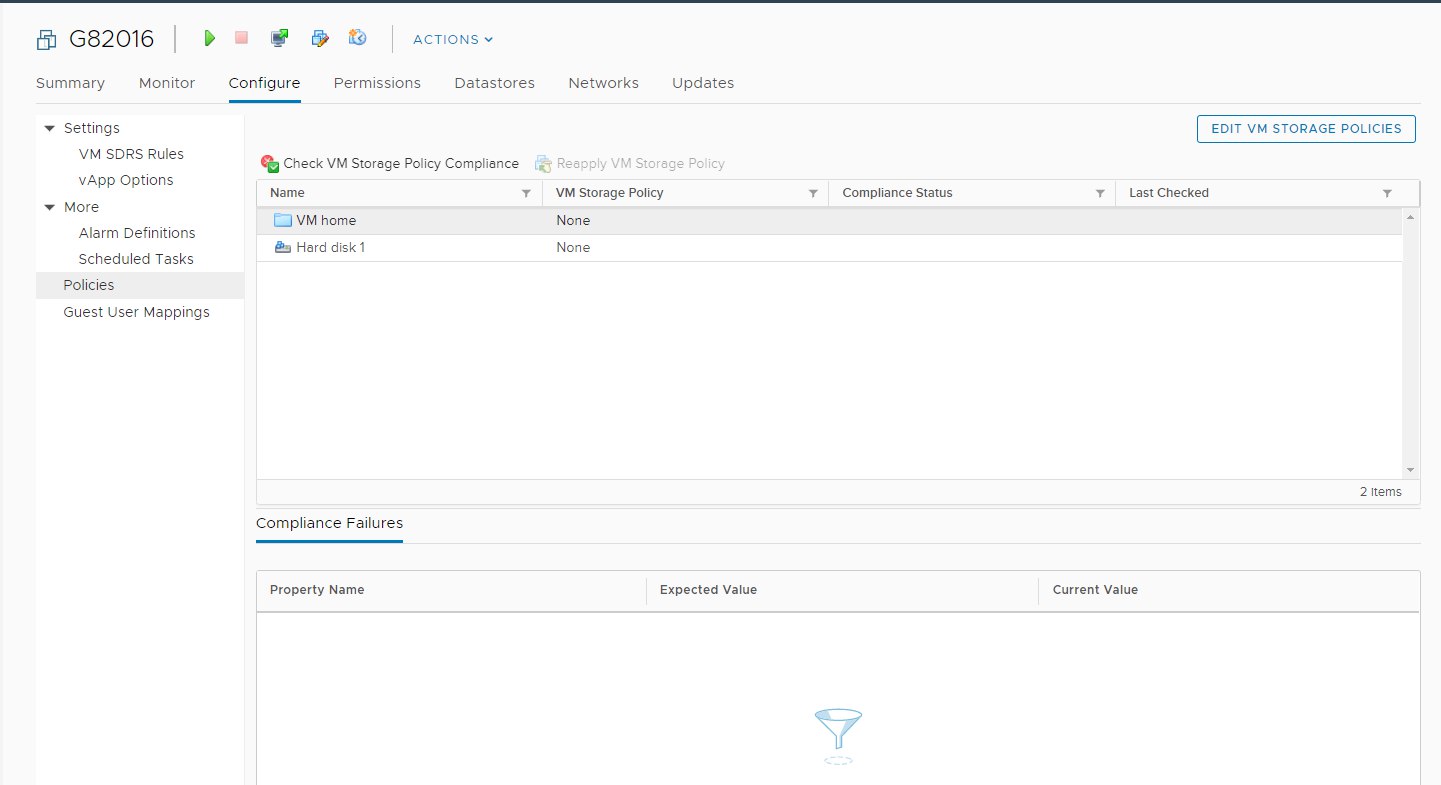Collapse the Settings tree section
The image size is (1441, 785).
50,128
